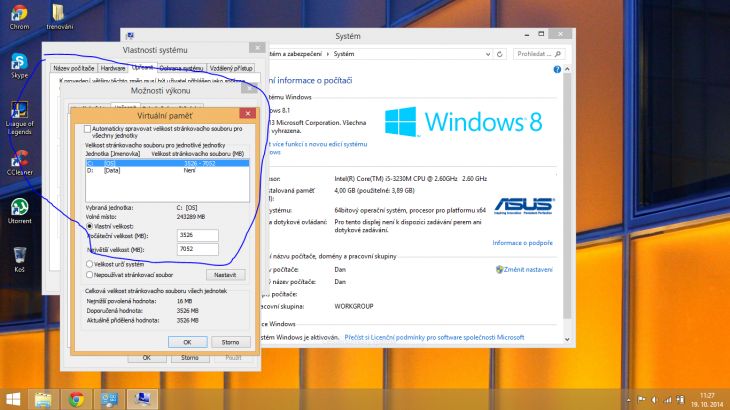Click the Control Panel taskbar icon

[109, 399]
